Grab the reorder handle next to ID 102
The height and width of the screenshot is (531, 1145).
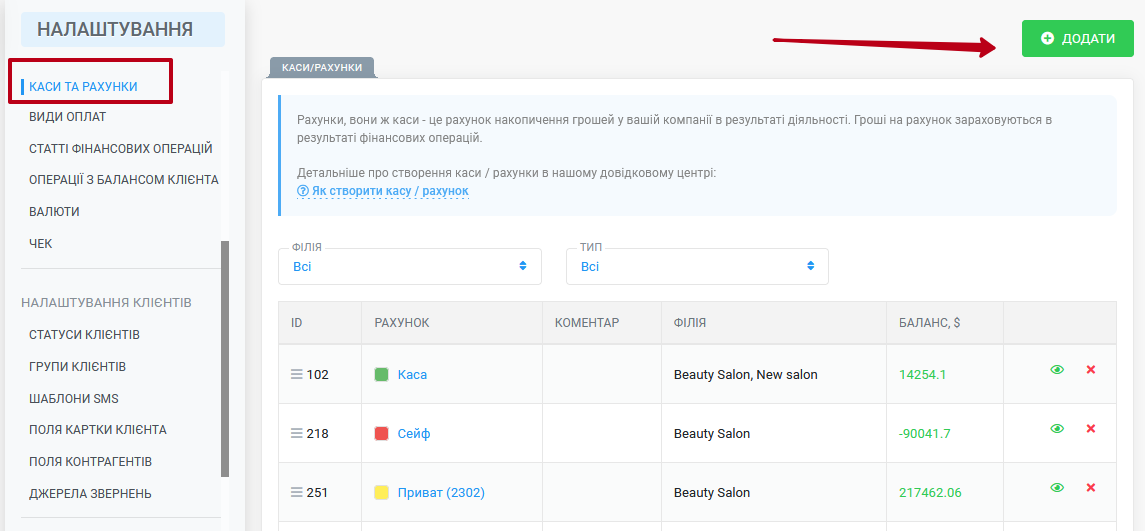tap(296, 374)
